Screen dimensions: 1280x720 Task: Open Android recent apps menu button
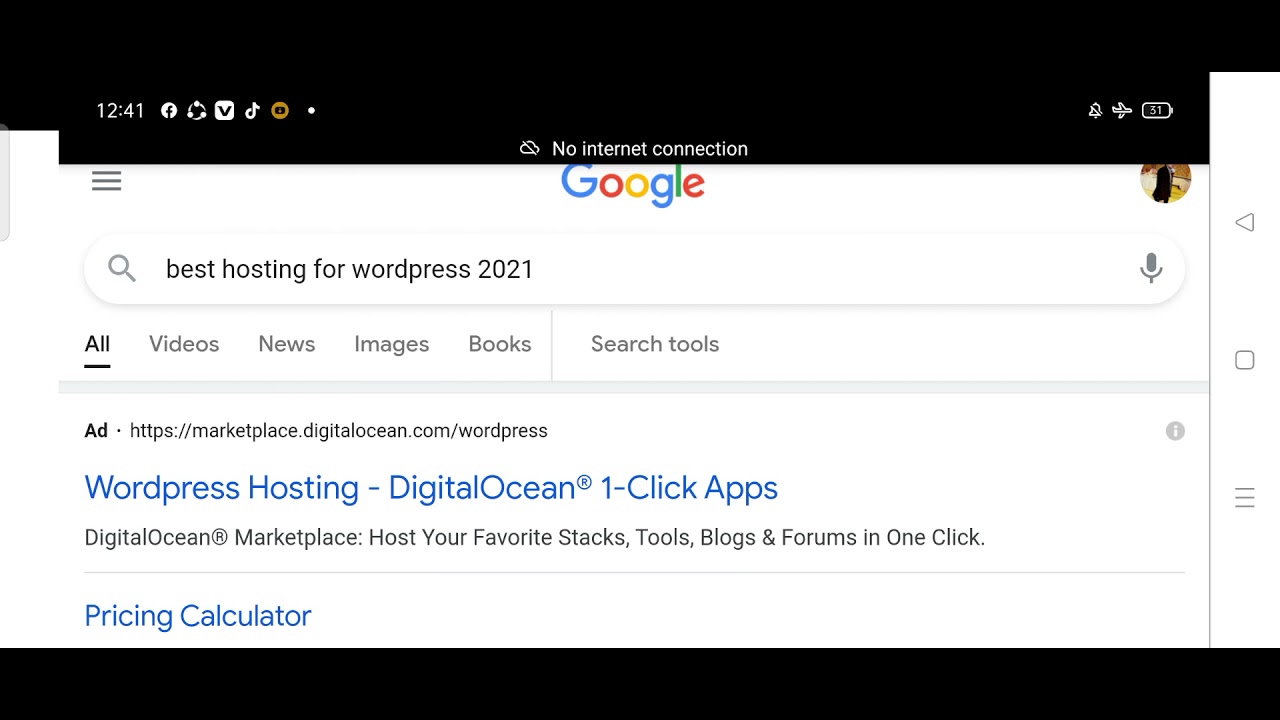[x=1244, y=498]
